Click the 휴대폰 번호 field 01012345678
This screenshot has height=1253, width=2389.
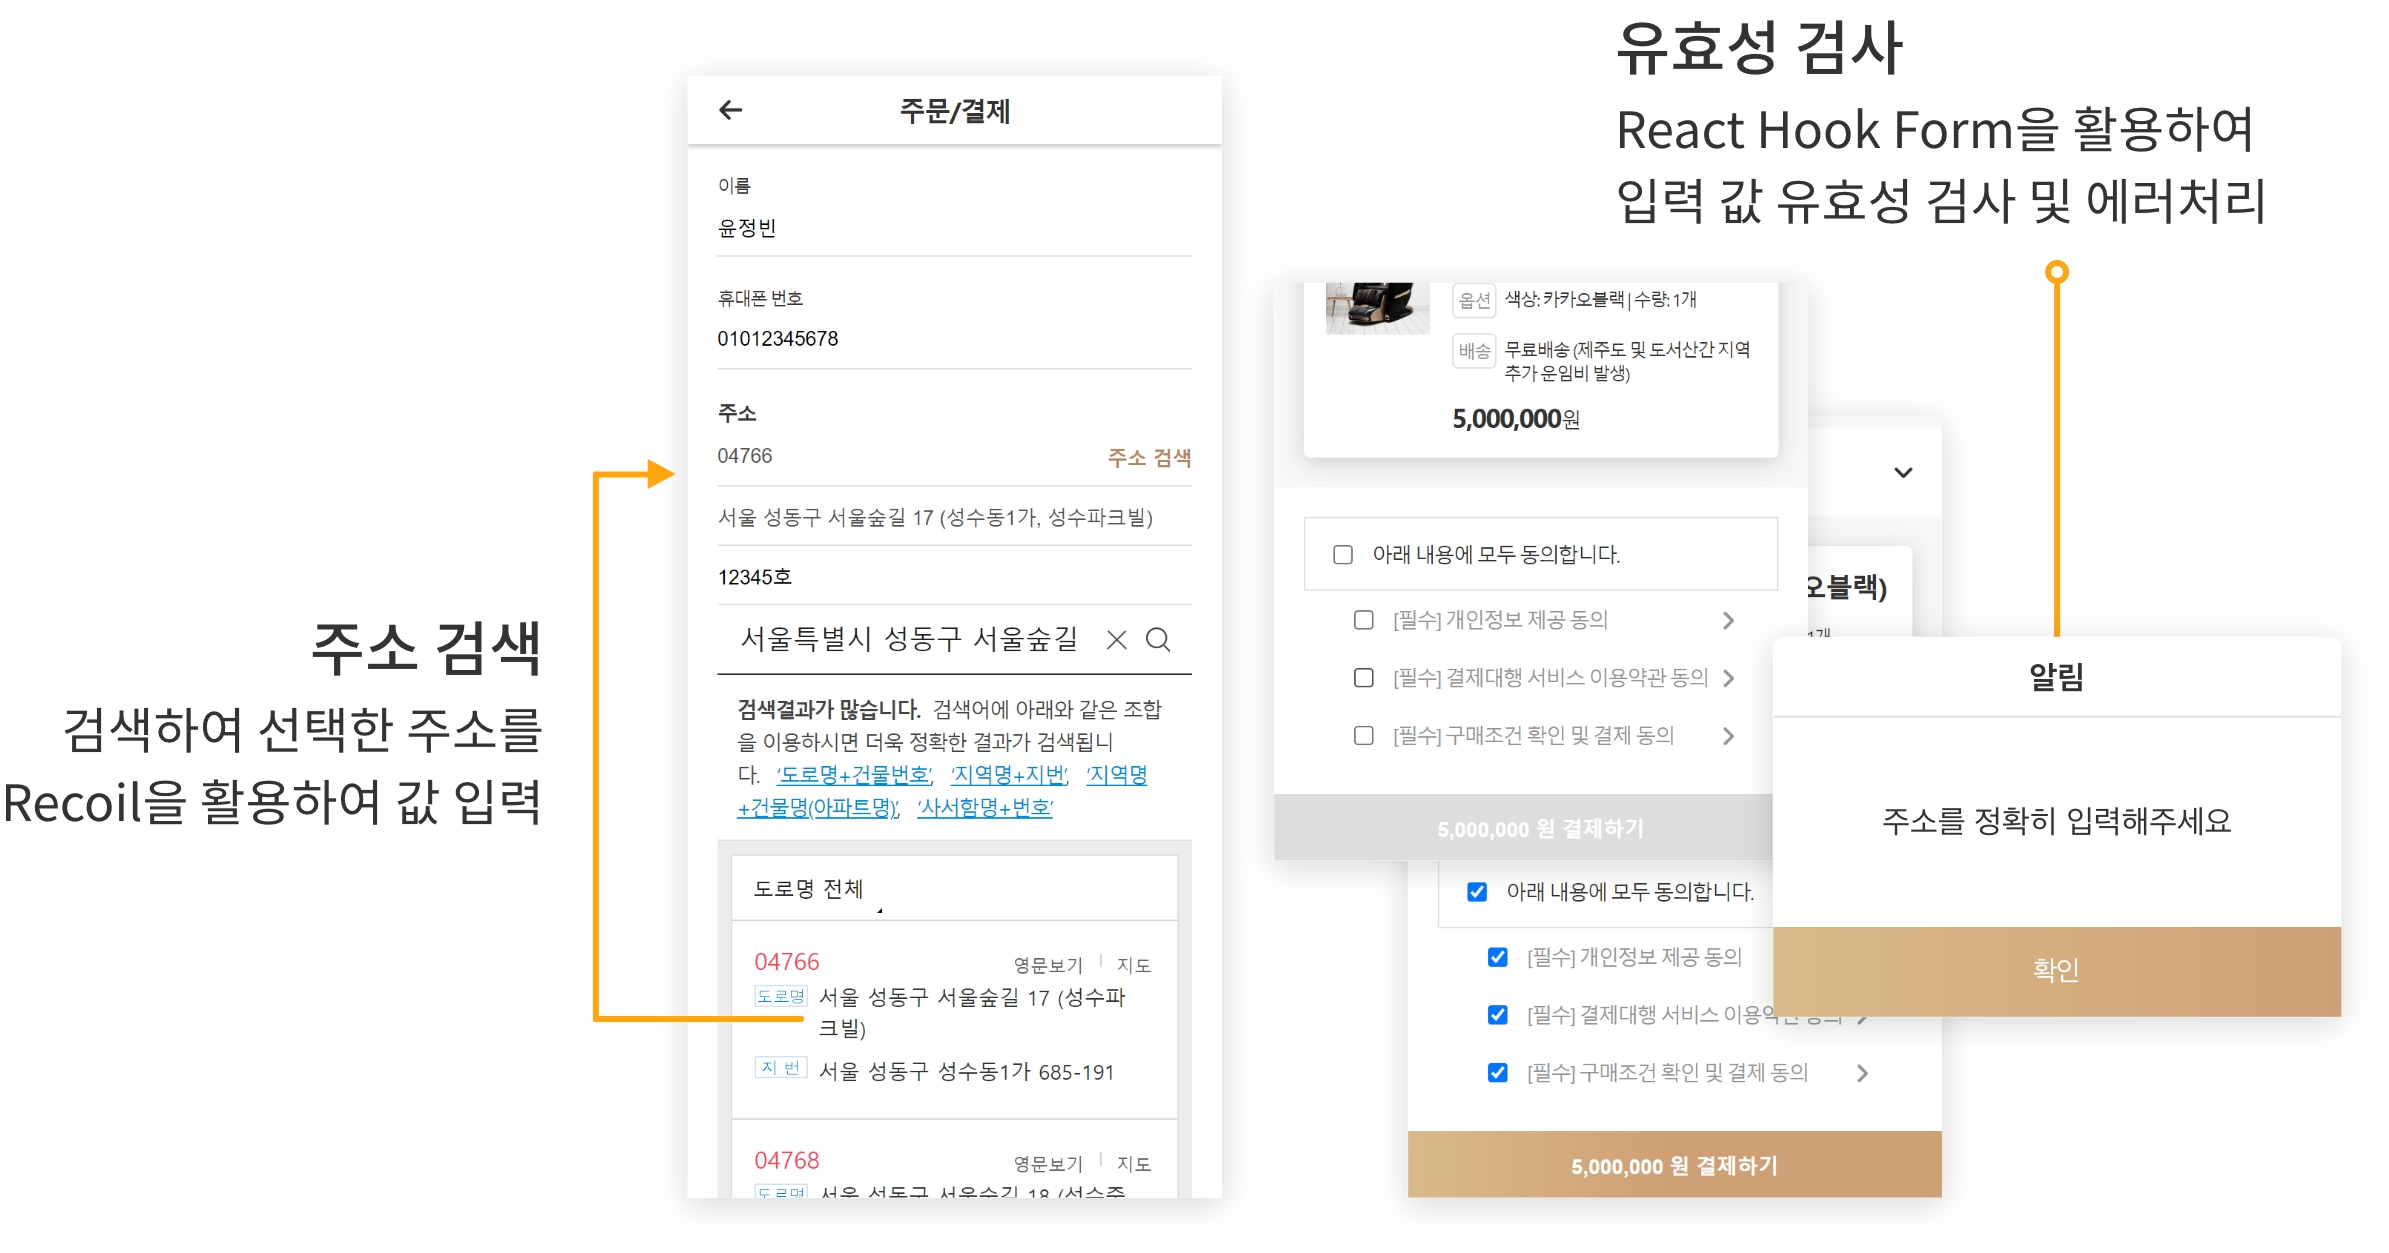point(954,340)
